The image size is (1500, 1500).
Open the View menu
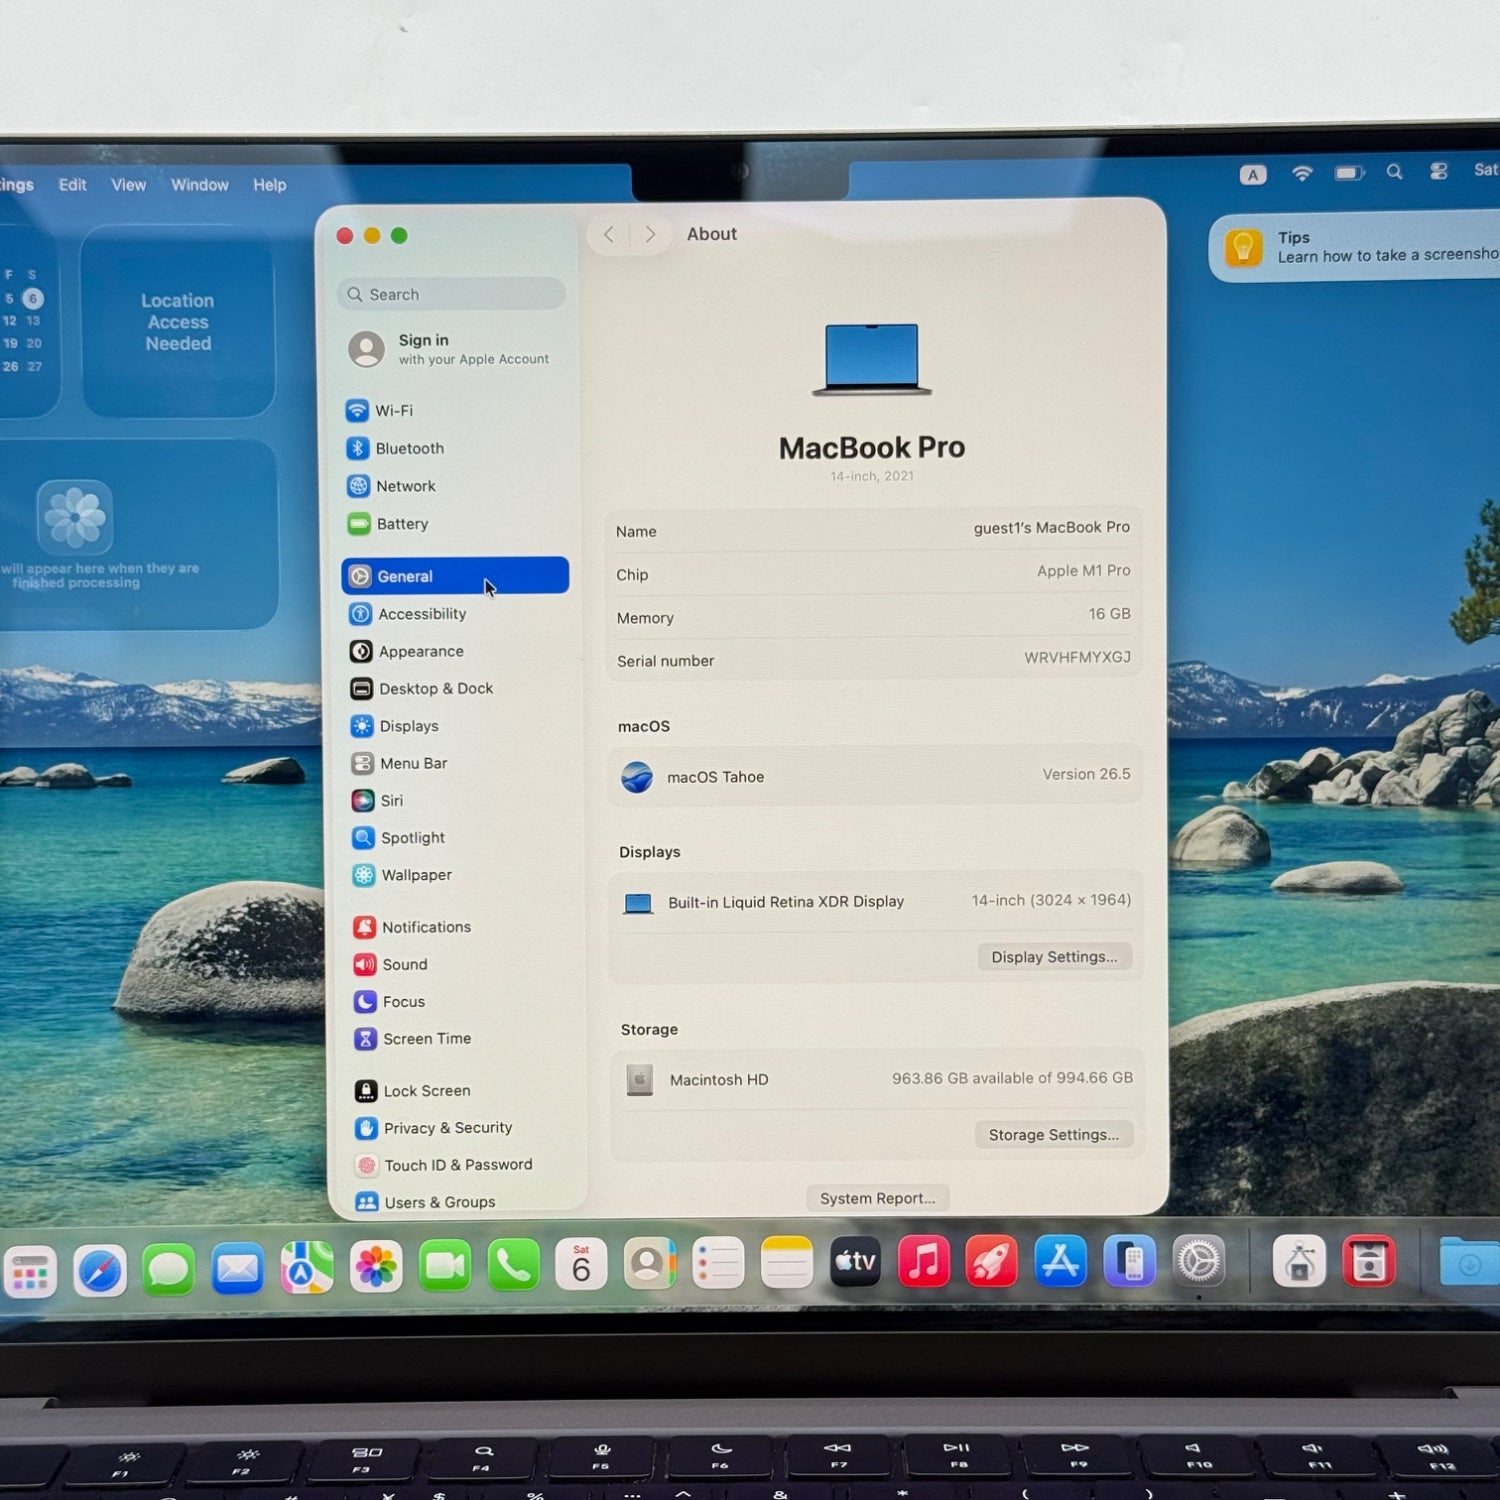coord(128,185)
